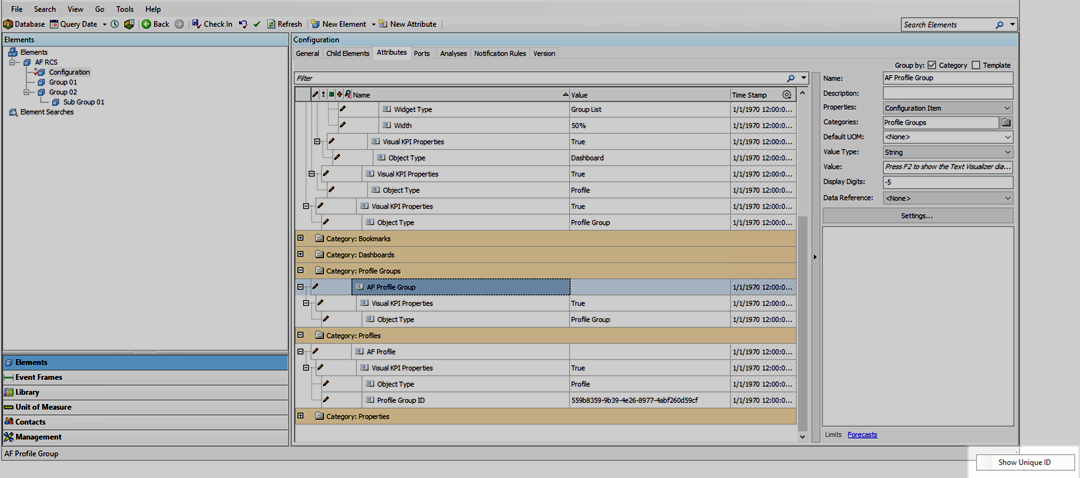Expand the Category: Properties group
Image resolution: width=1080 pixels, height=478 pixels.
[x=301, y=416]
